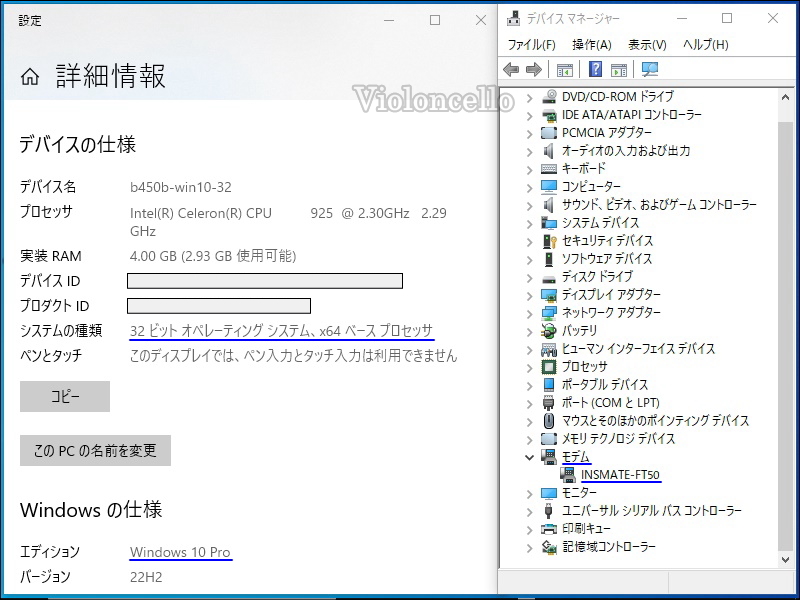Expand the ユニバーサル シリアル バス コントローラー category
Viewport: 800px width, 600px height.
pos(529,511)
